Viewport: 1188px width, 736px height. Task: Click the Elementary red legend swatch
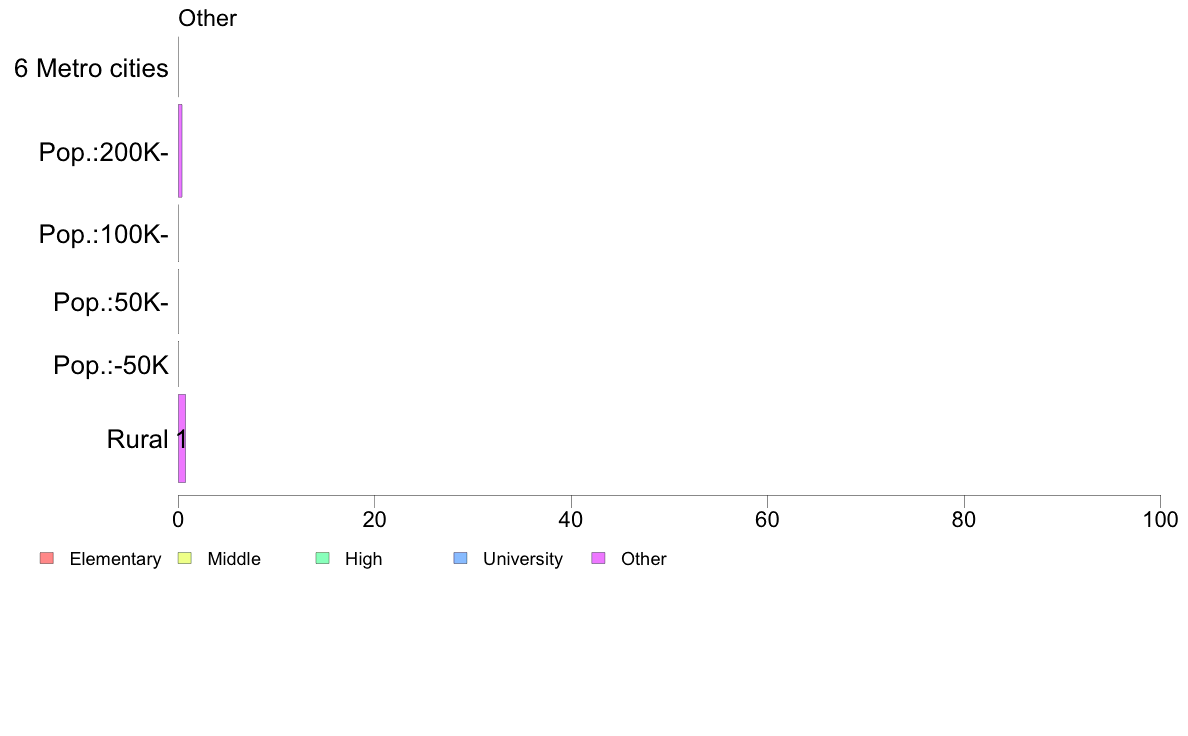[47, 559]
